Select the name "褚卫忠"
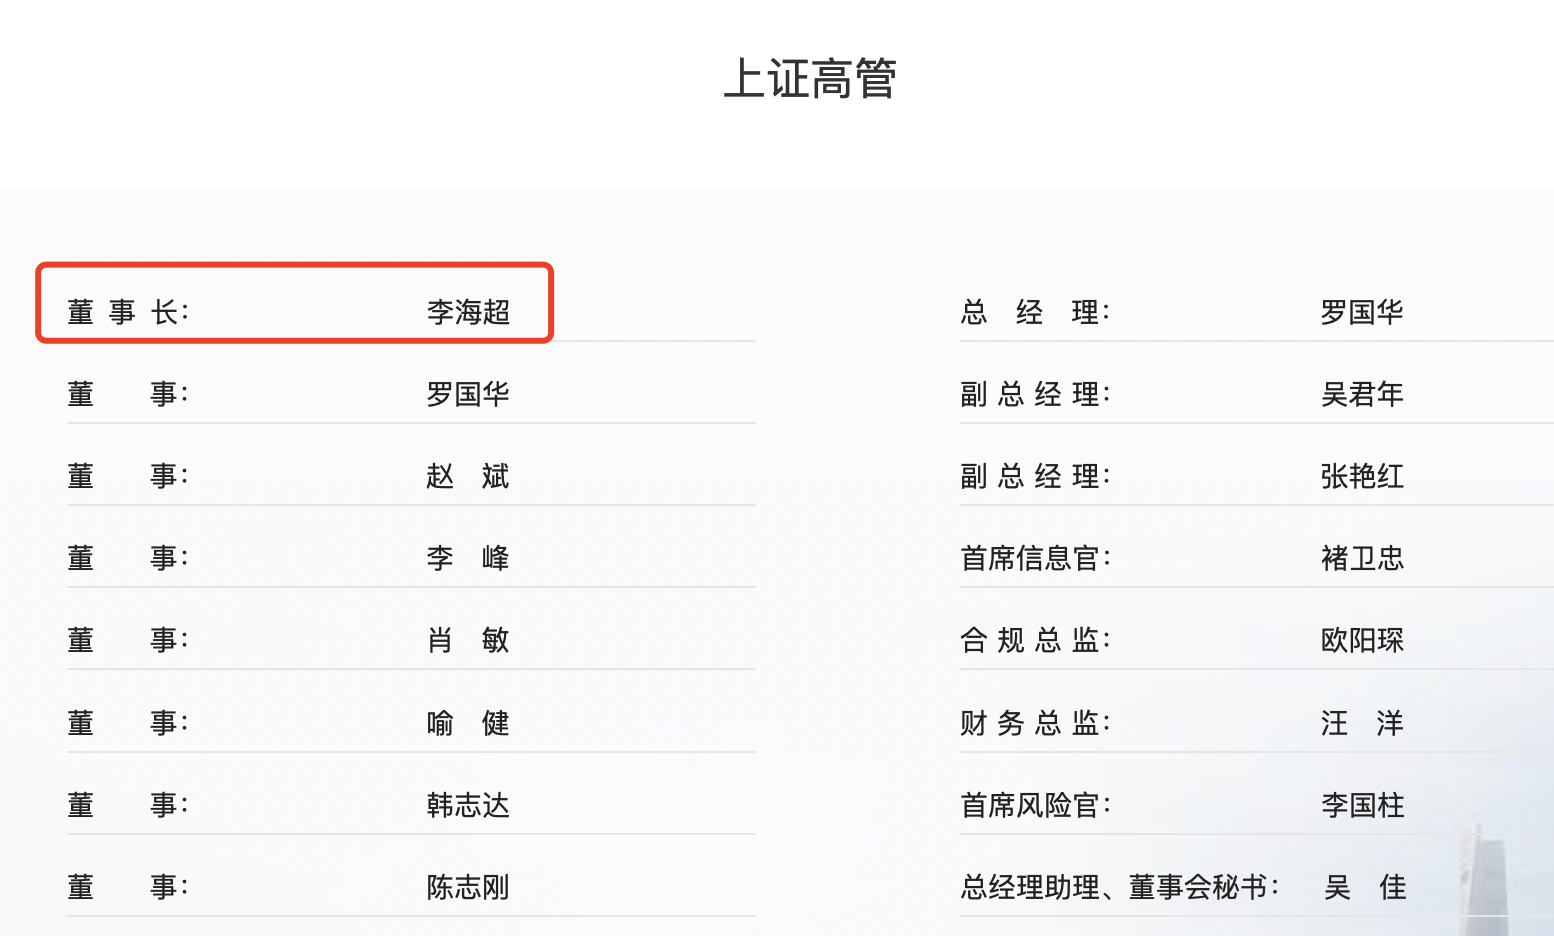Screen dimensions: 1554x936 tap(1362, 558)
